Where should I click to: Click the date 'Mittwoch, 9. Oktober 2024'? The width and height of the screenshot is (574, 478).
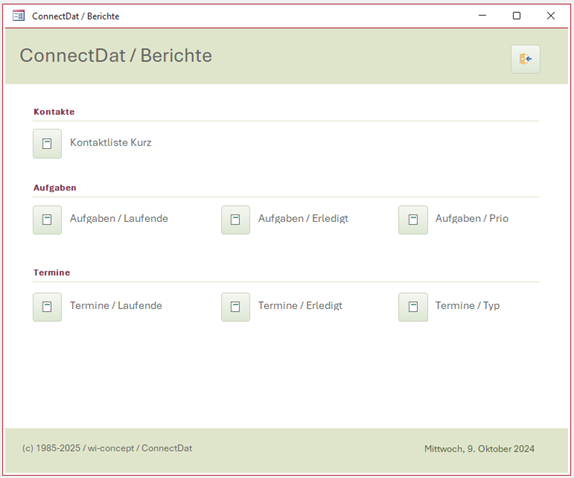479,449
